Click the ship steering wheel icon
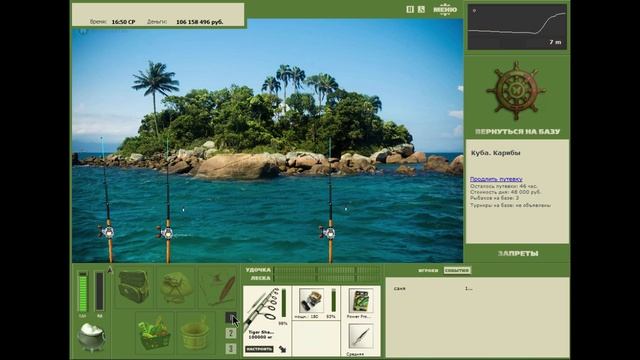This screenshot has width=640, height=360. (x=516, y=91)
